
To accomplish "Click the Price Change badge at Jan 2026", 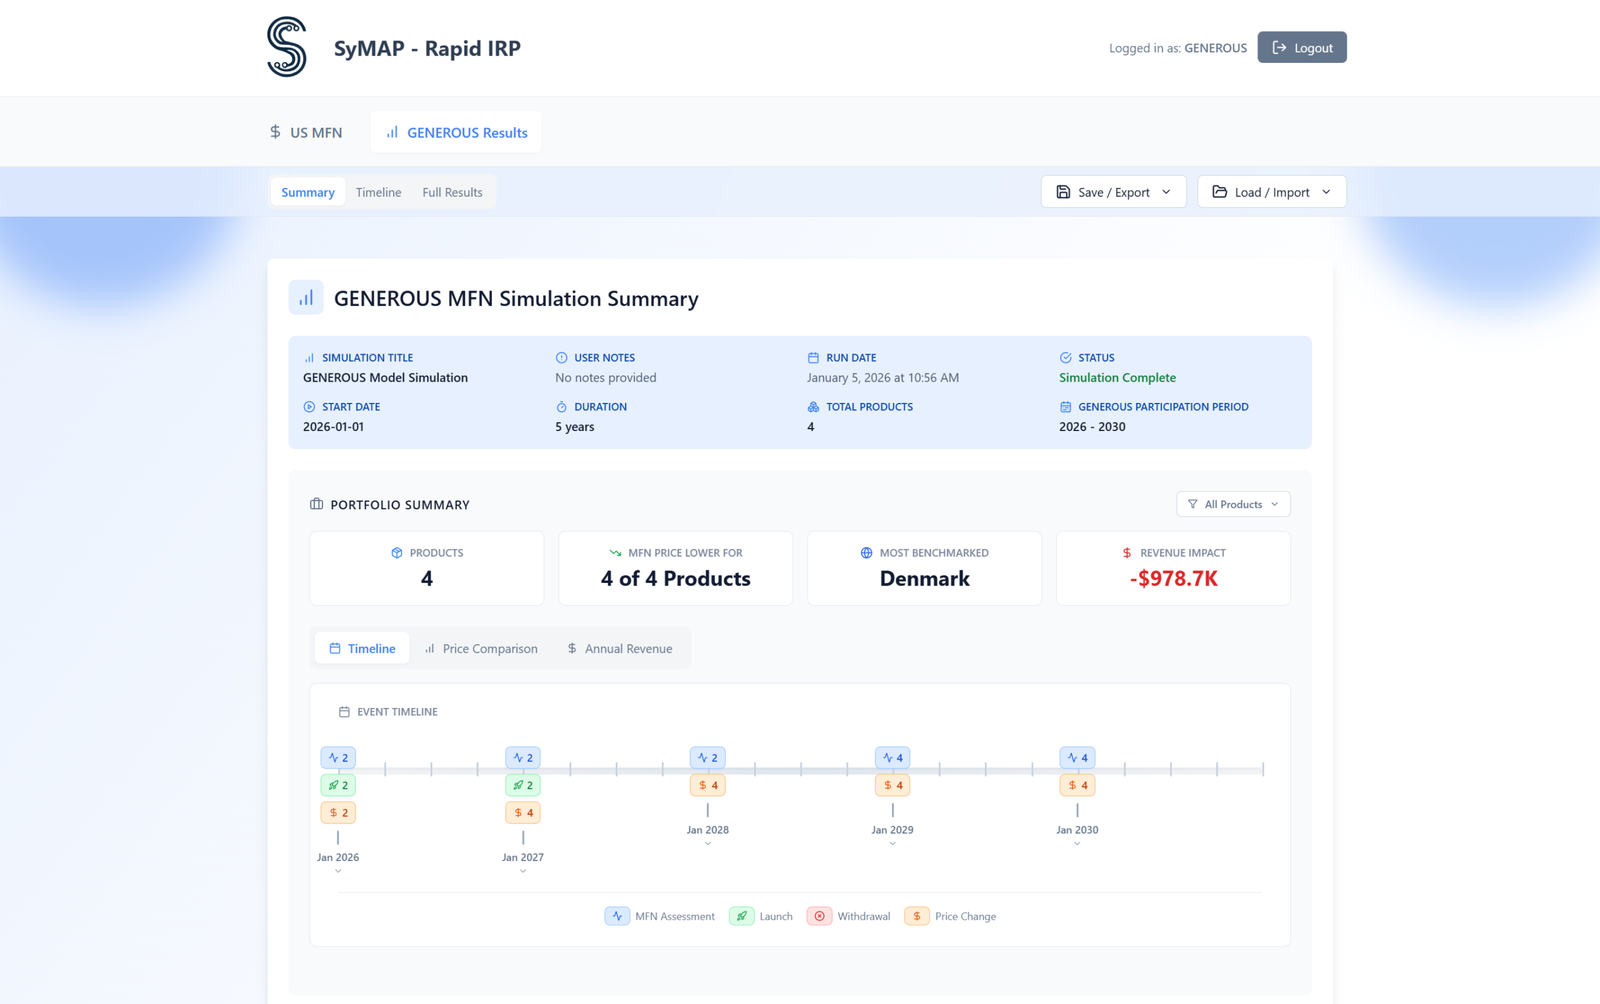I will 338,812.
